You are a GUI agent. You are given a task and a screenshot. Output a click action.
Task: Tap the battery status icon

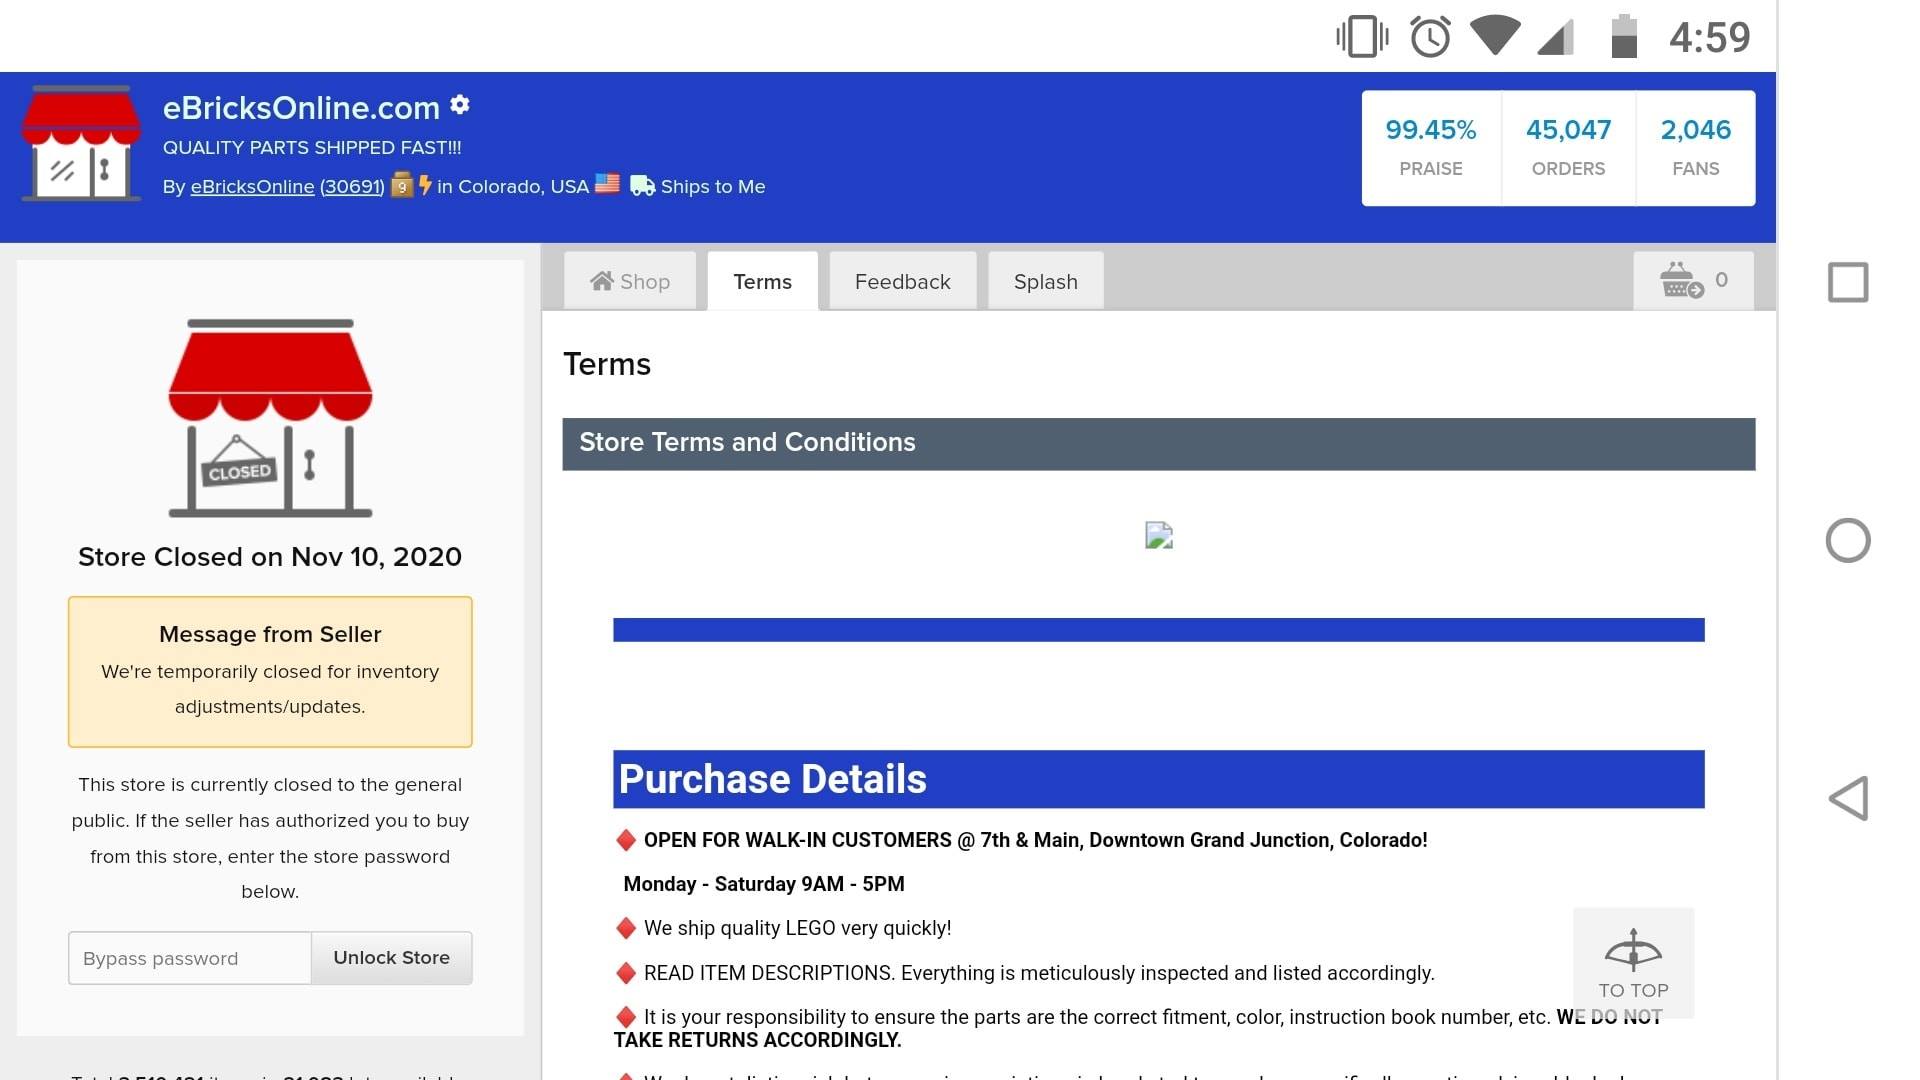[1624, 37]
